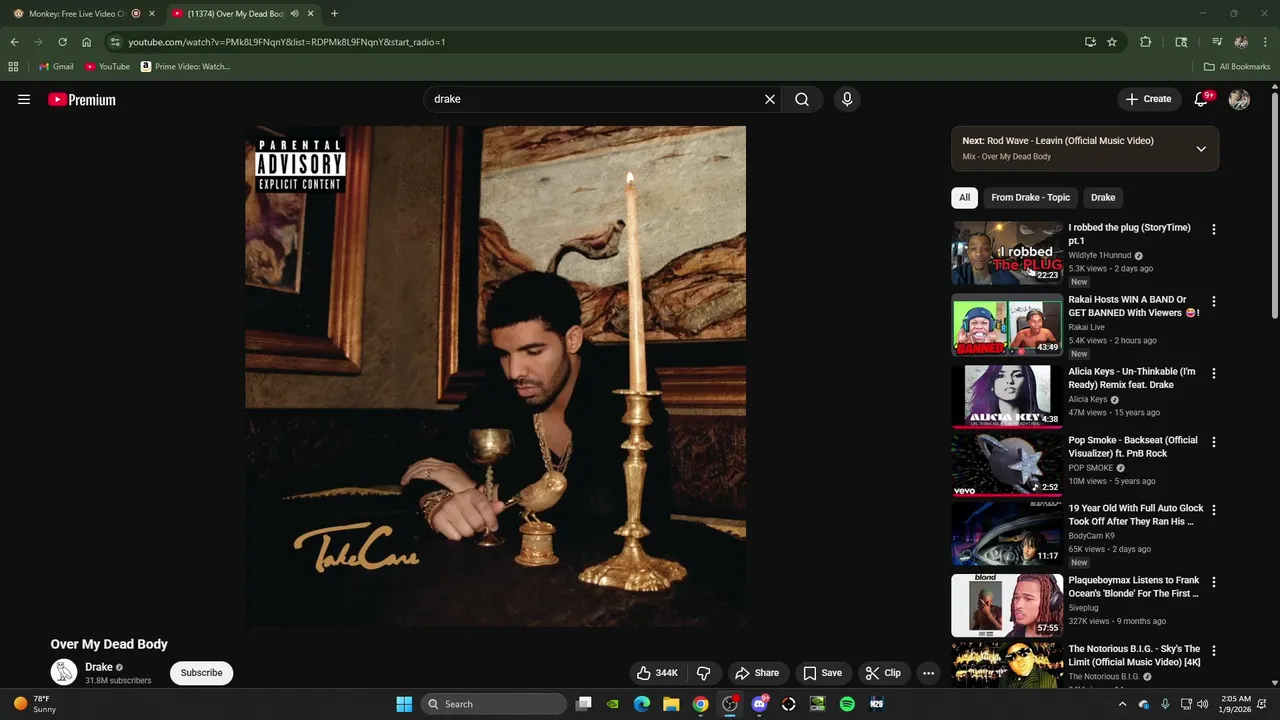Image resolution: width=1280 pixels, height=720 pixels.
Task: Open options for Notorious B.I.G. Sky's The Limit
Action: point(1214,651)
